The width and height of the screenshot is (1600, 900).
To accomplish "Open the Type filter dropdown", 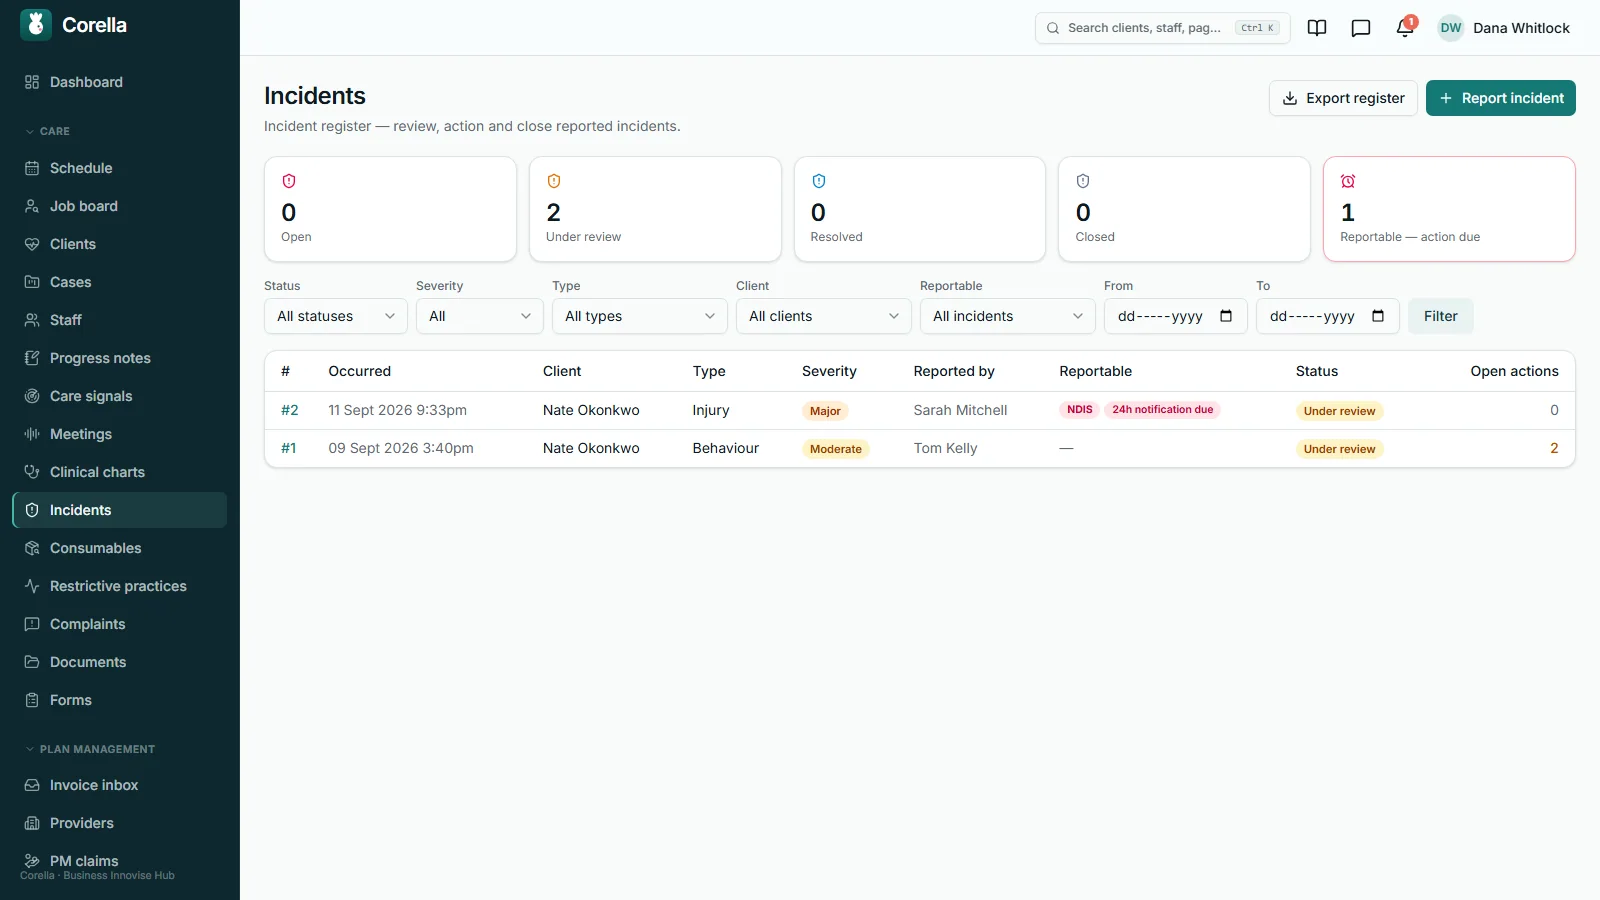I will [640, 316].
